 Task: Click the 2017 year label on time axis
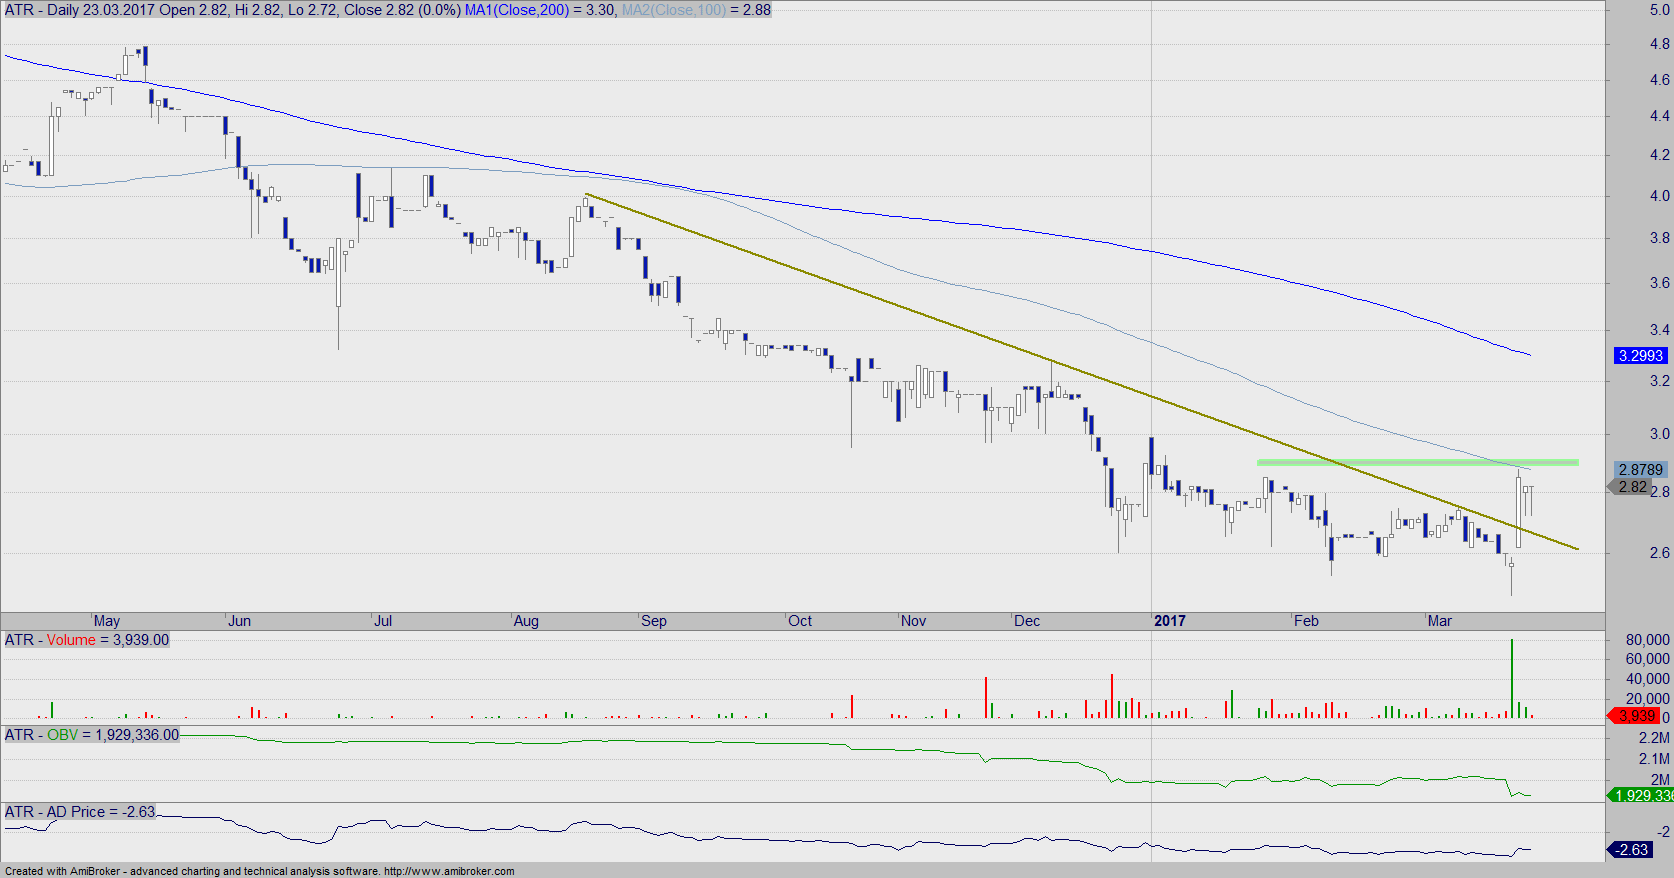1169,621
